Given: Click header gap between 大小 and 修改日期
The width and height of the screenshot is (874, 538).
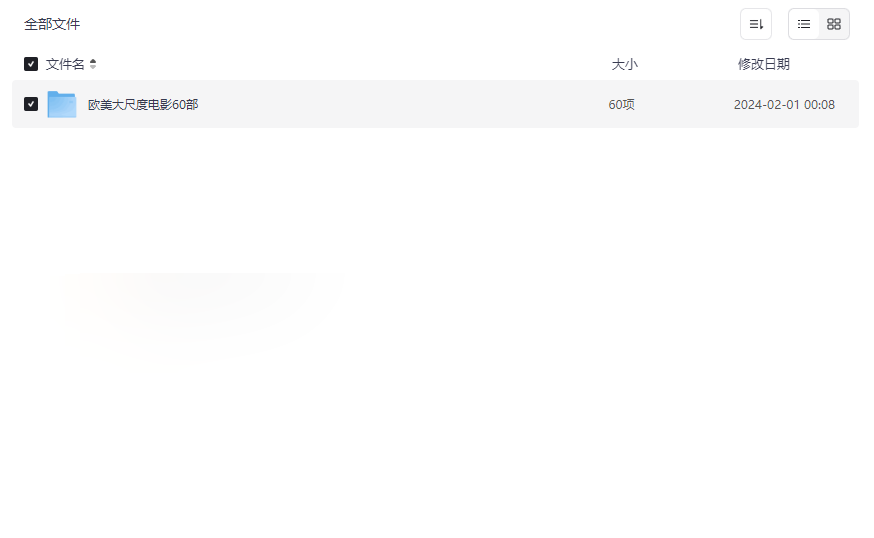Looking at the screenshot, I should click(x=687, y=64).
